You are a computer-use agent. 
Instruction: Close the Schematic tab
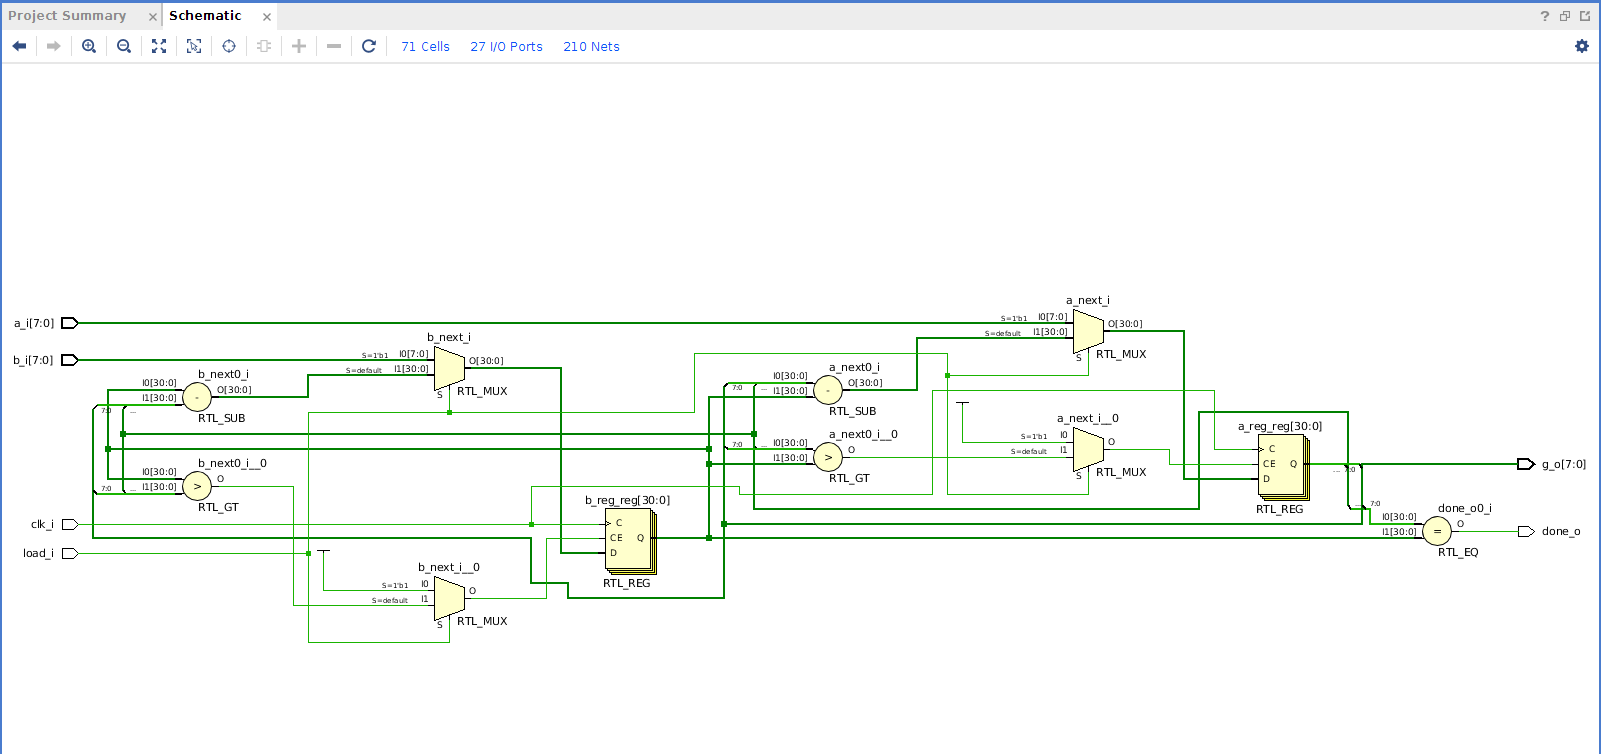pyautogui.click(x=267, y=17)
